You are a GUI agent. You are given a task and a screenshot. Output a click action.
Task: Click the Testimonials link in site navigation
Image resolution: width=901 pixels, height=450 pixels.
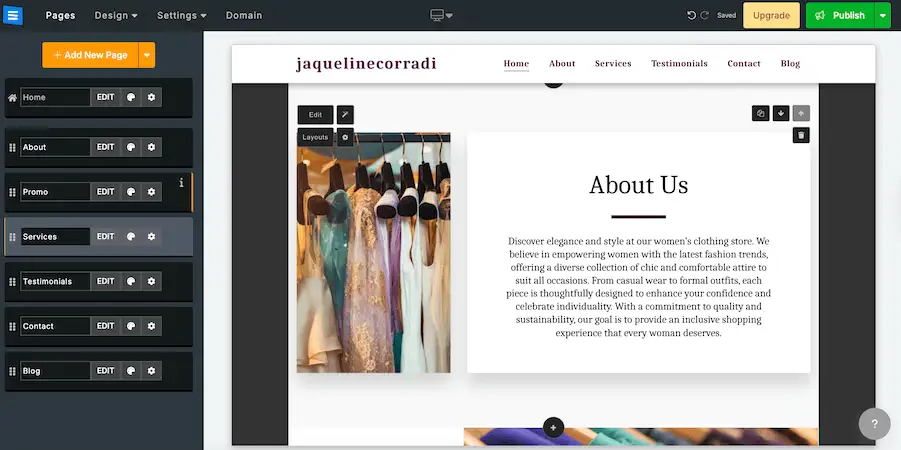tap(679, 64)
